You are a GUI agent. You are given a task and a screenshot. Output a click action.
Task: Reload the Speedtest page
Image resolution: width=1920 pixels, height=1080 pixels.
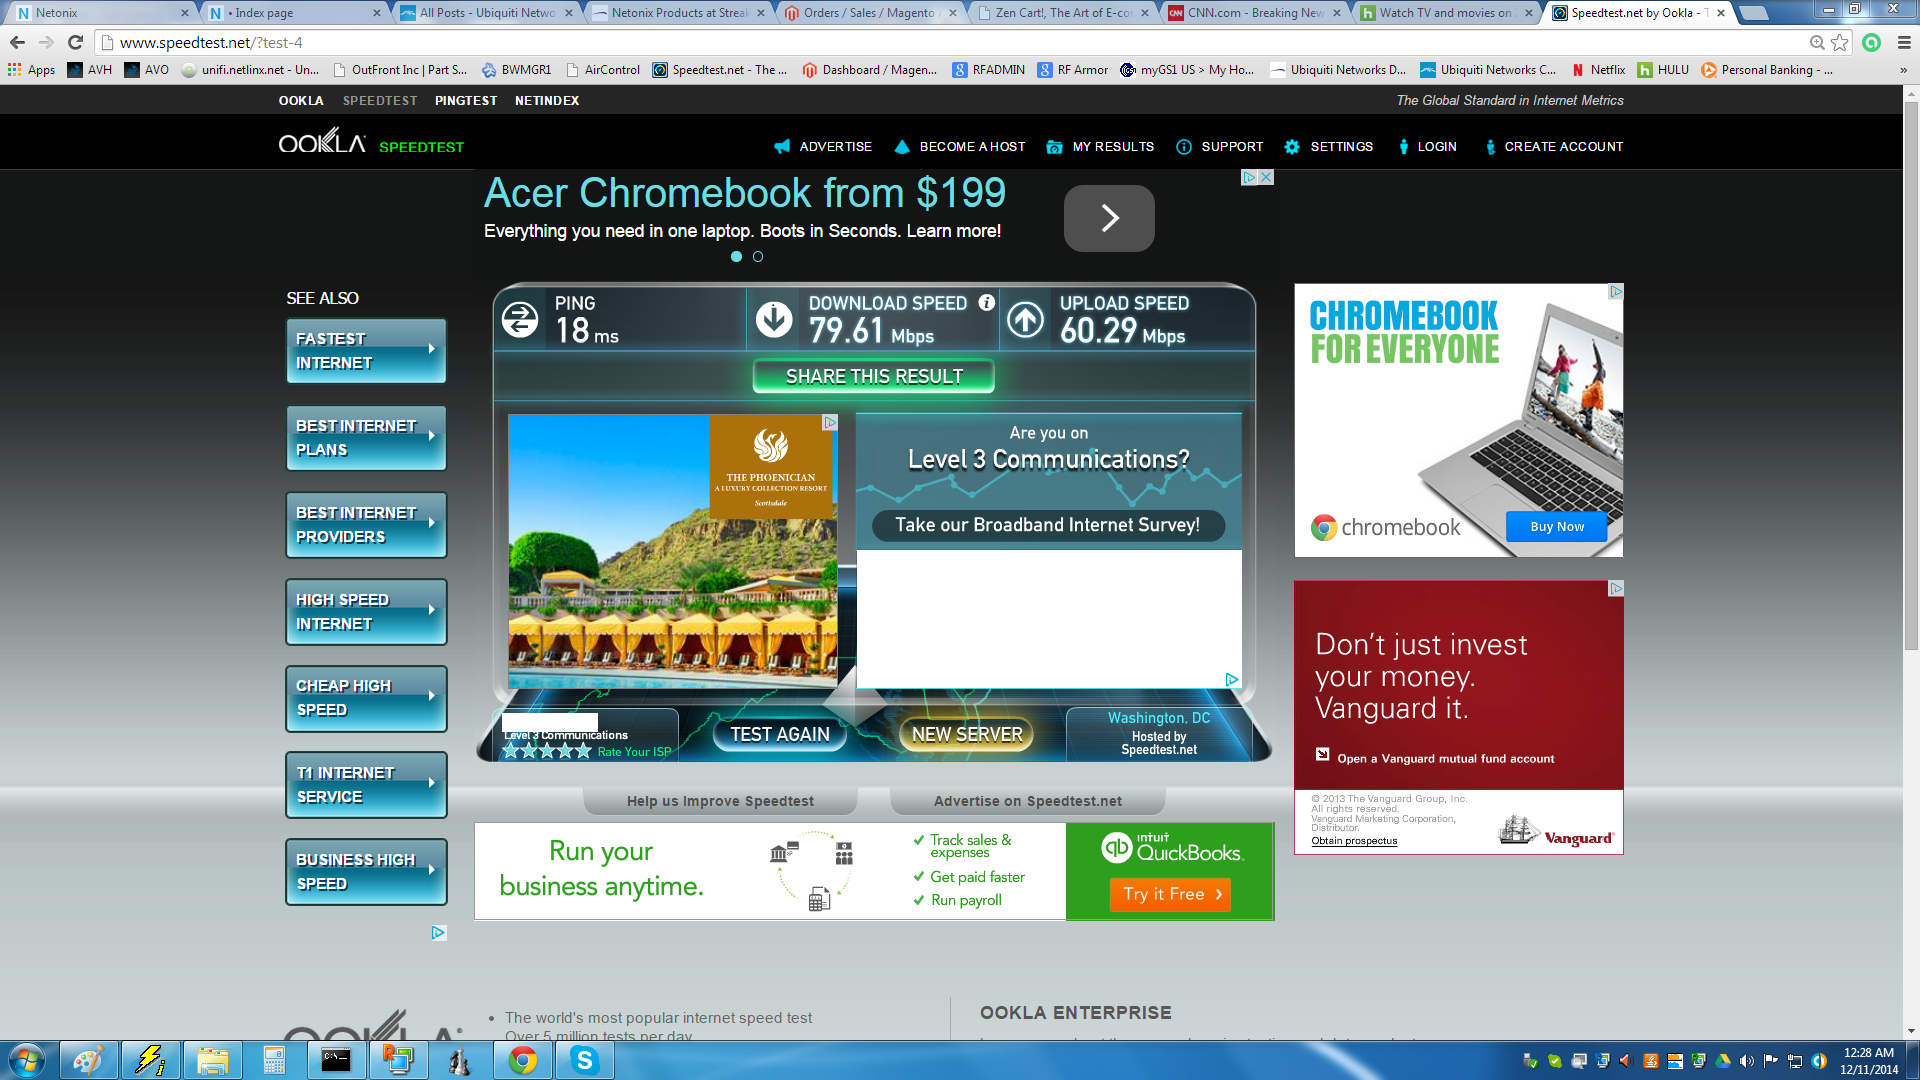(x=75, y=42)
